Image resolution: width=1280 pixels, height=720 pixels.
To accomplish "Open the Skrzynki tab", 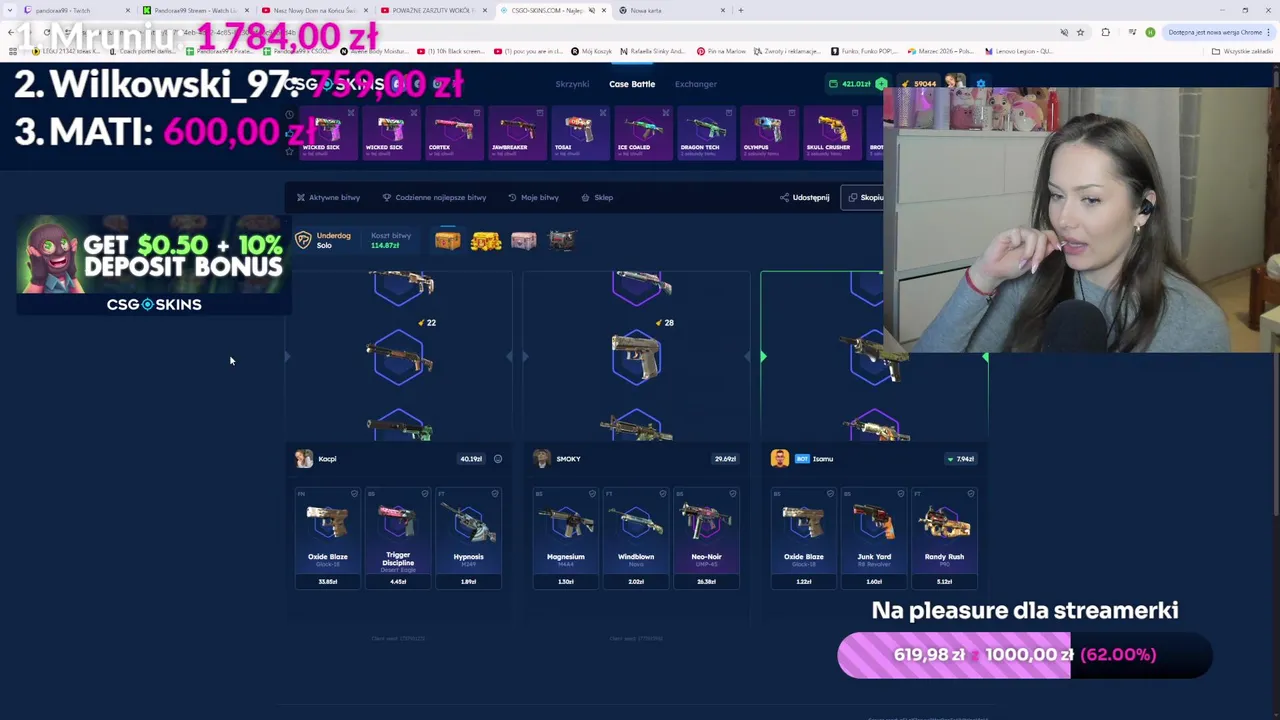I will (x=572, y=84).
